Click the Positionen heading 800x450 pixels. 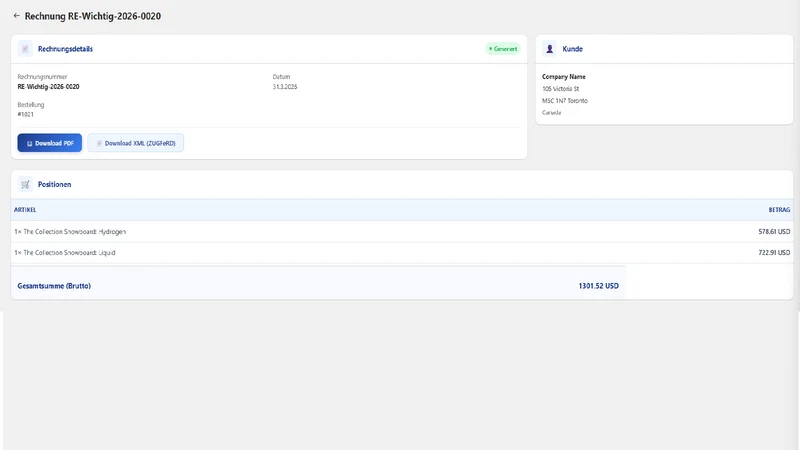tap(55, 184)
